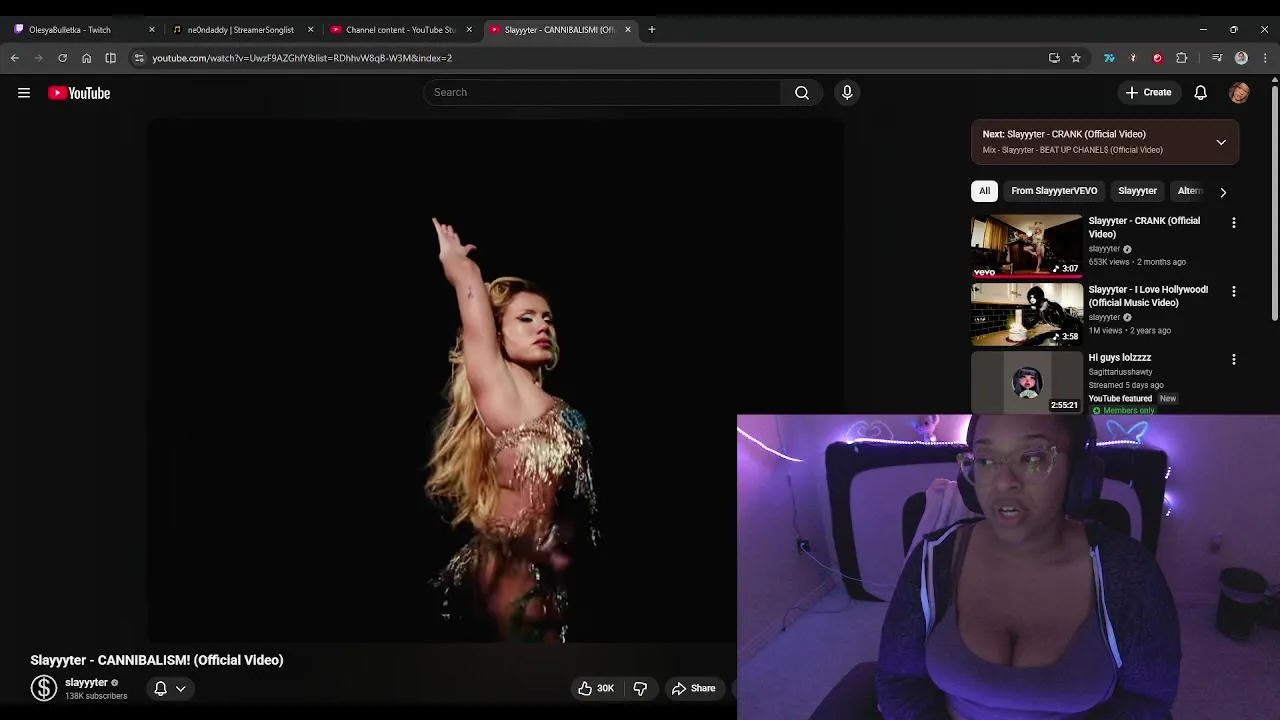Image resolution: width=1280 pixels, height=720 pixels.
Task: Open Hi guys lolzzzz stream title
Action: (1119, 357)
